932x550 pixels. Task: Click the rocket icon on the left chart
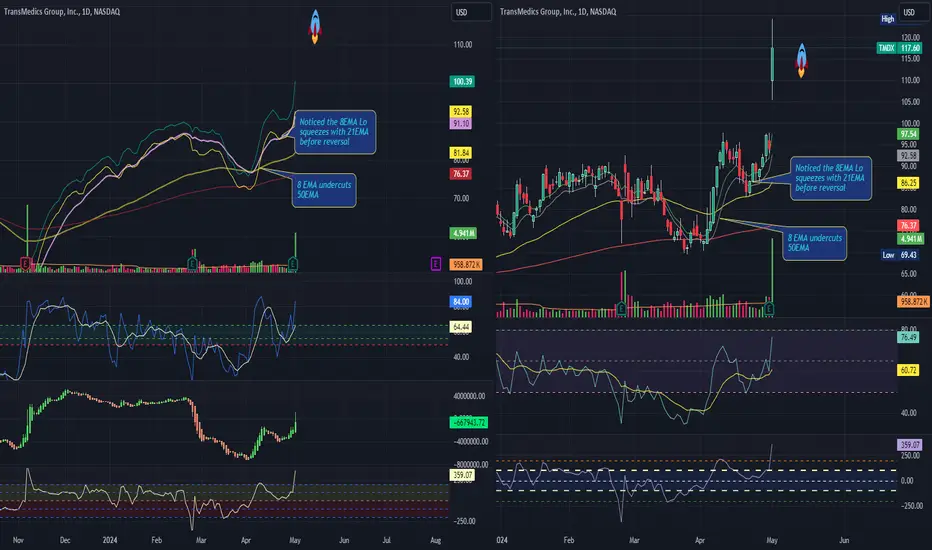[315, 27]
